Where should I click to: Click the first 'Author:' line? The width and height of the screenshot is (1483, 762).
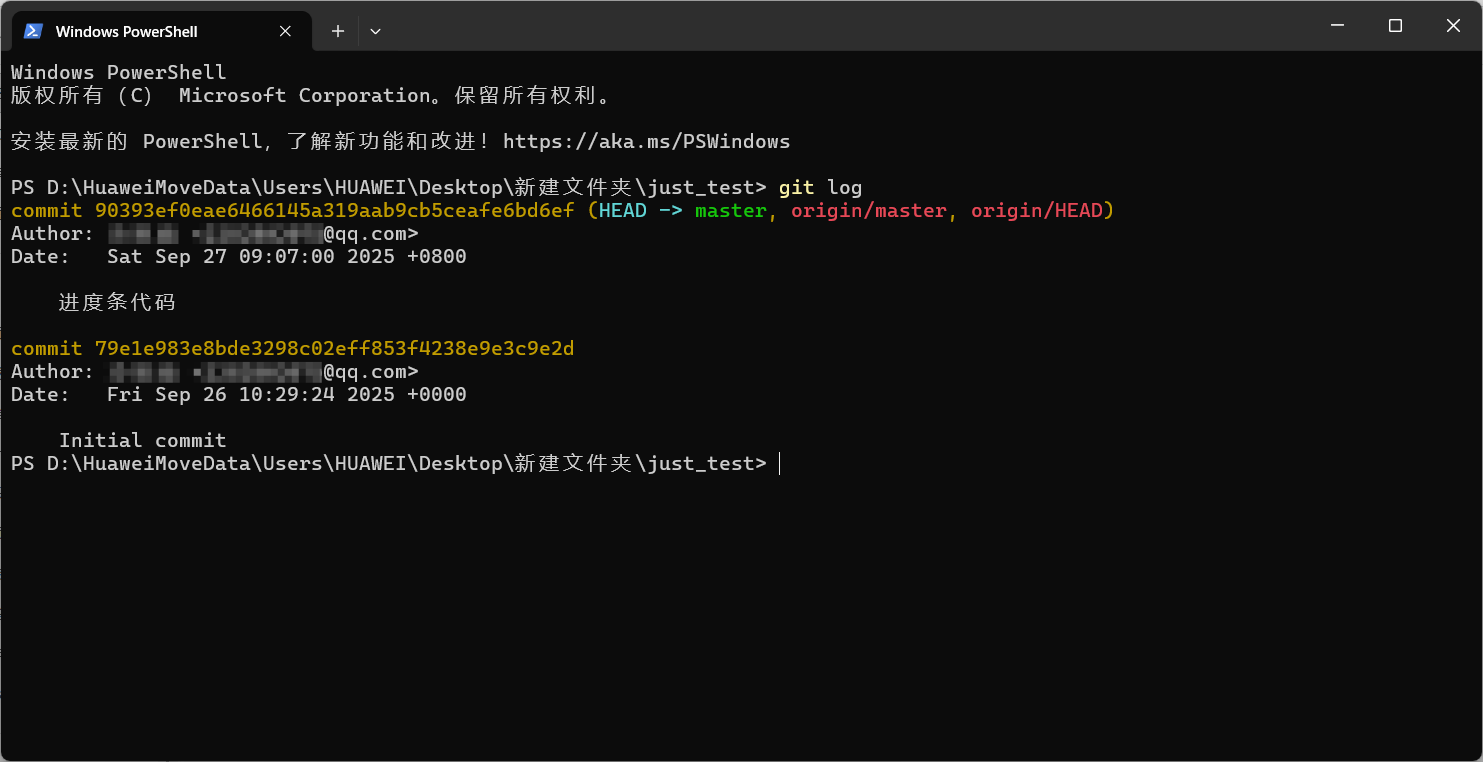[x=215, y=234]
